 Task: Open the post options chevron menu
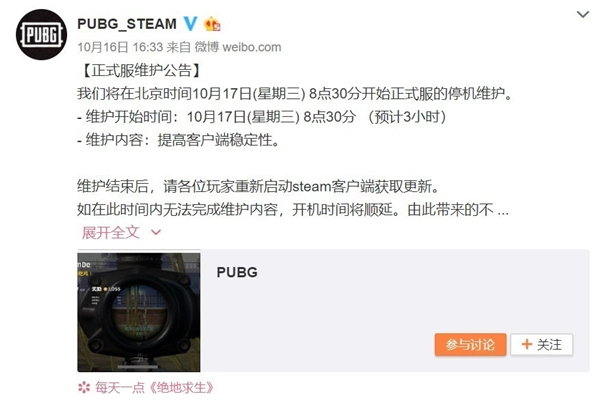tap(582, 15)
